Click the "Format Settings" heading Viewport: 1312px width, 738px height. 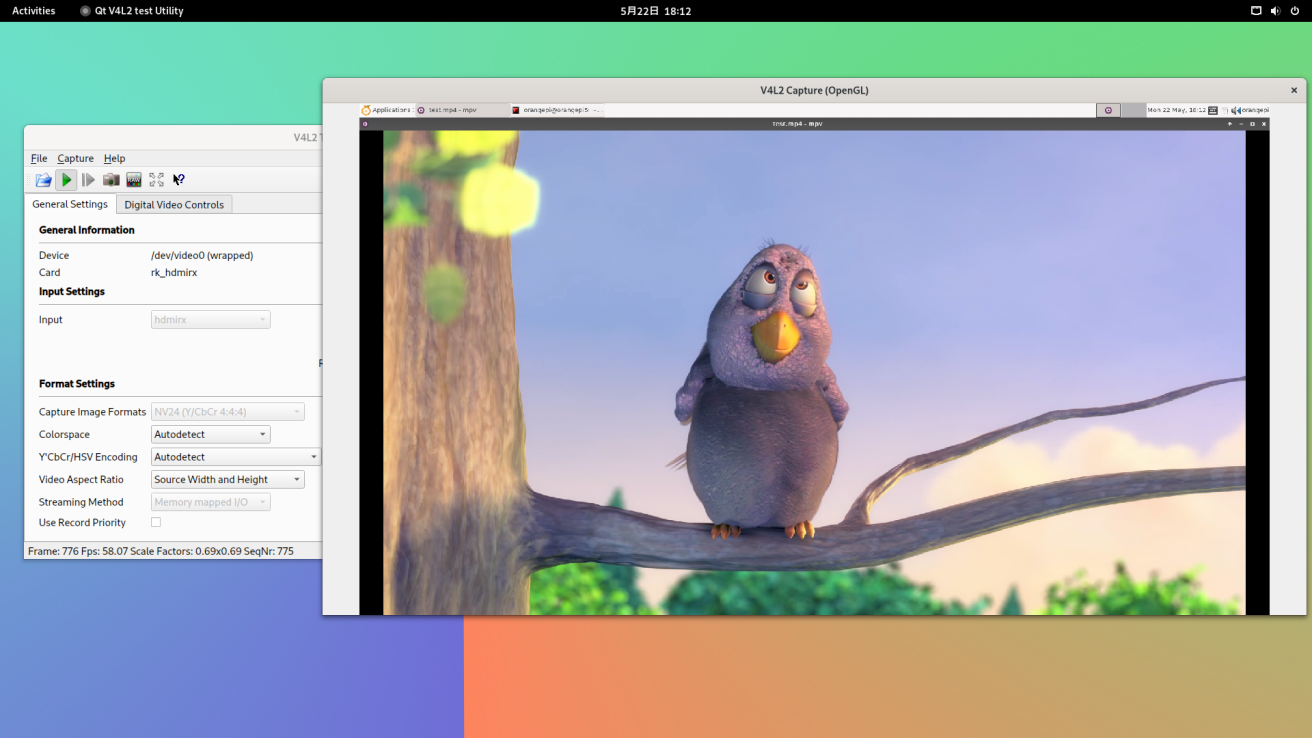[77, 384]
